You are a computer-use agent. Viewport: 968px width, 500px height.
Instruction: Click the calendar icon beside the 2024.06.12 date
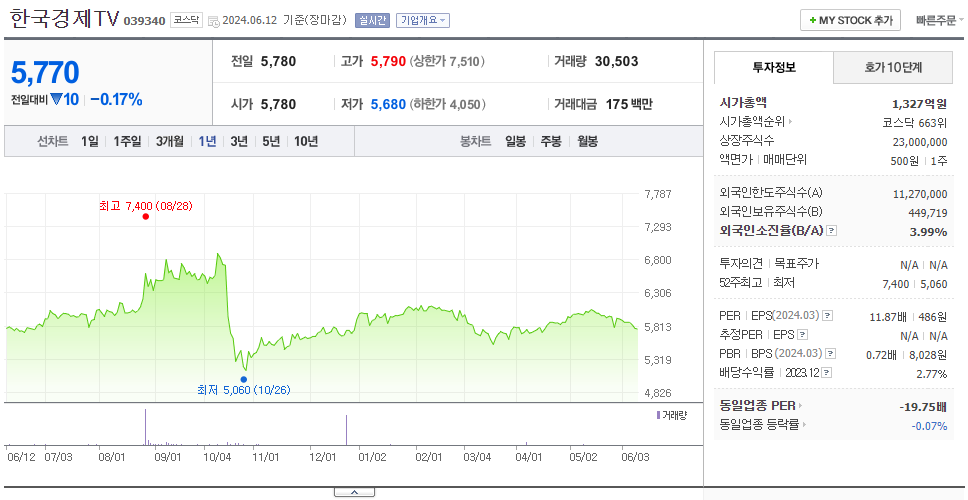[x=214, y=21]
